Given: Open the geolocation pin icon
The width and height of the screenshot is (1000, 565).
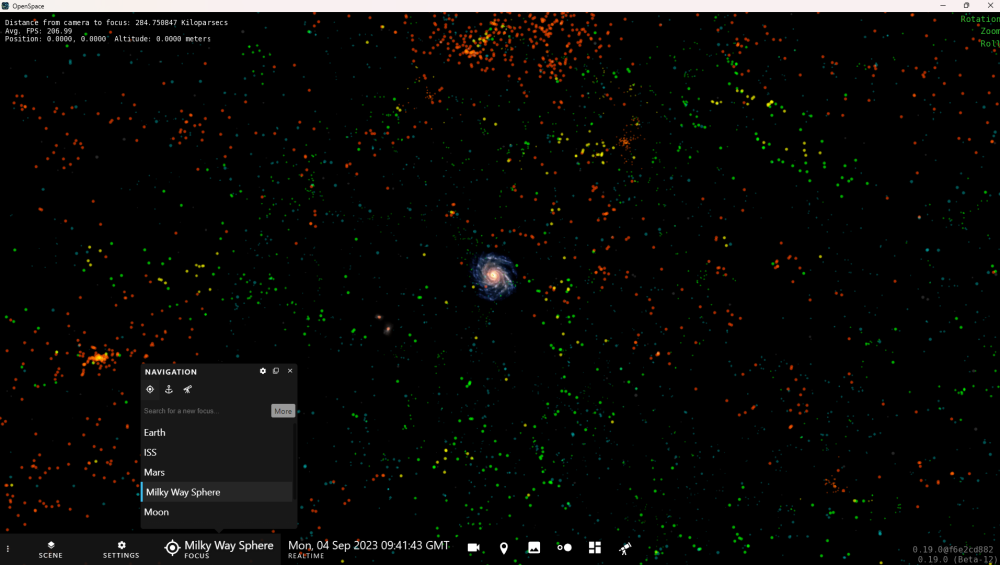Looking at the screenshot, I should click(x=504, y=548).
